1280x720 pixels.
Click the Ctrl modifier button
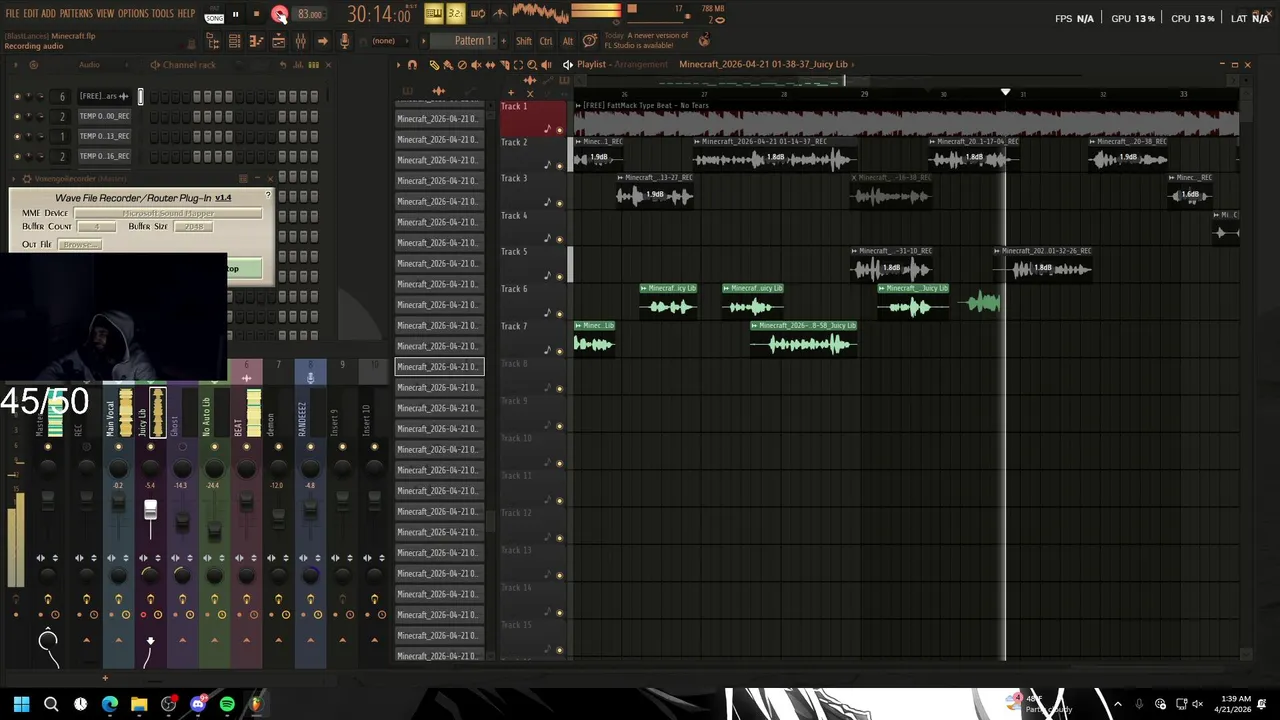coord(546,41)
